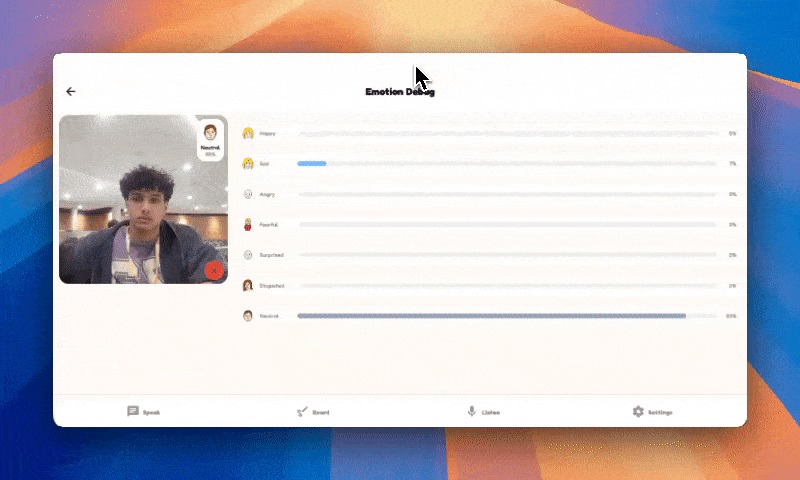The height and width of the screenshot is (480, 800).
Task: Click the Angry progress bar
Action: [508, 194]
